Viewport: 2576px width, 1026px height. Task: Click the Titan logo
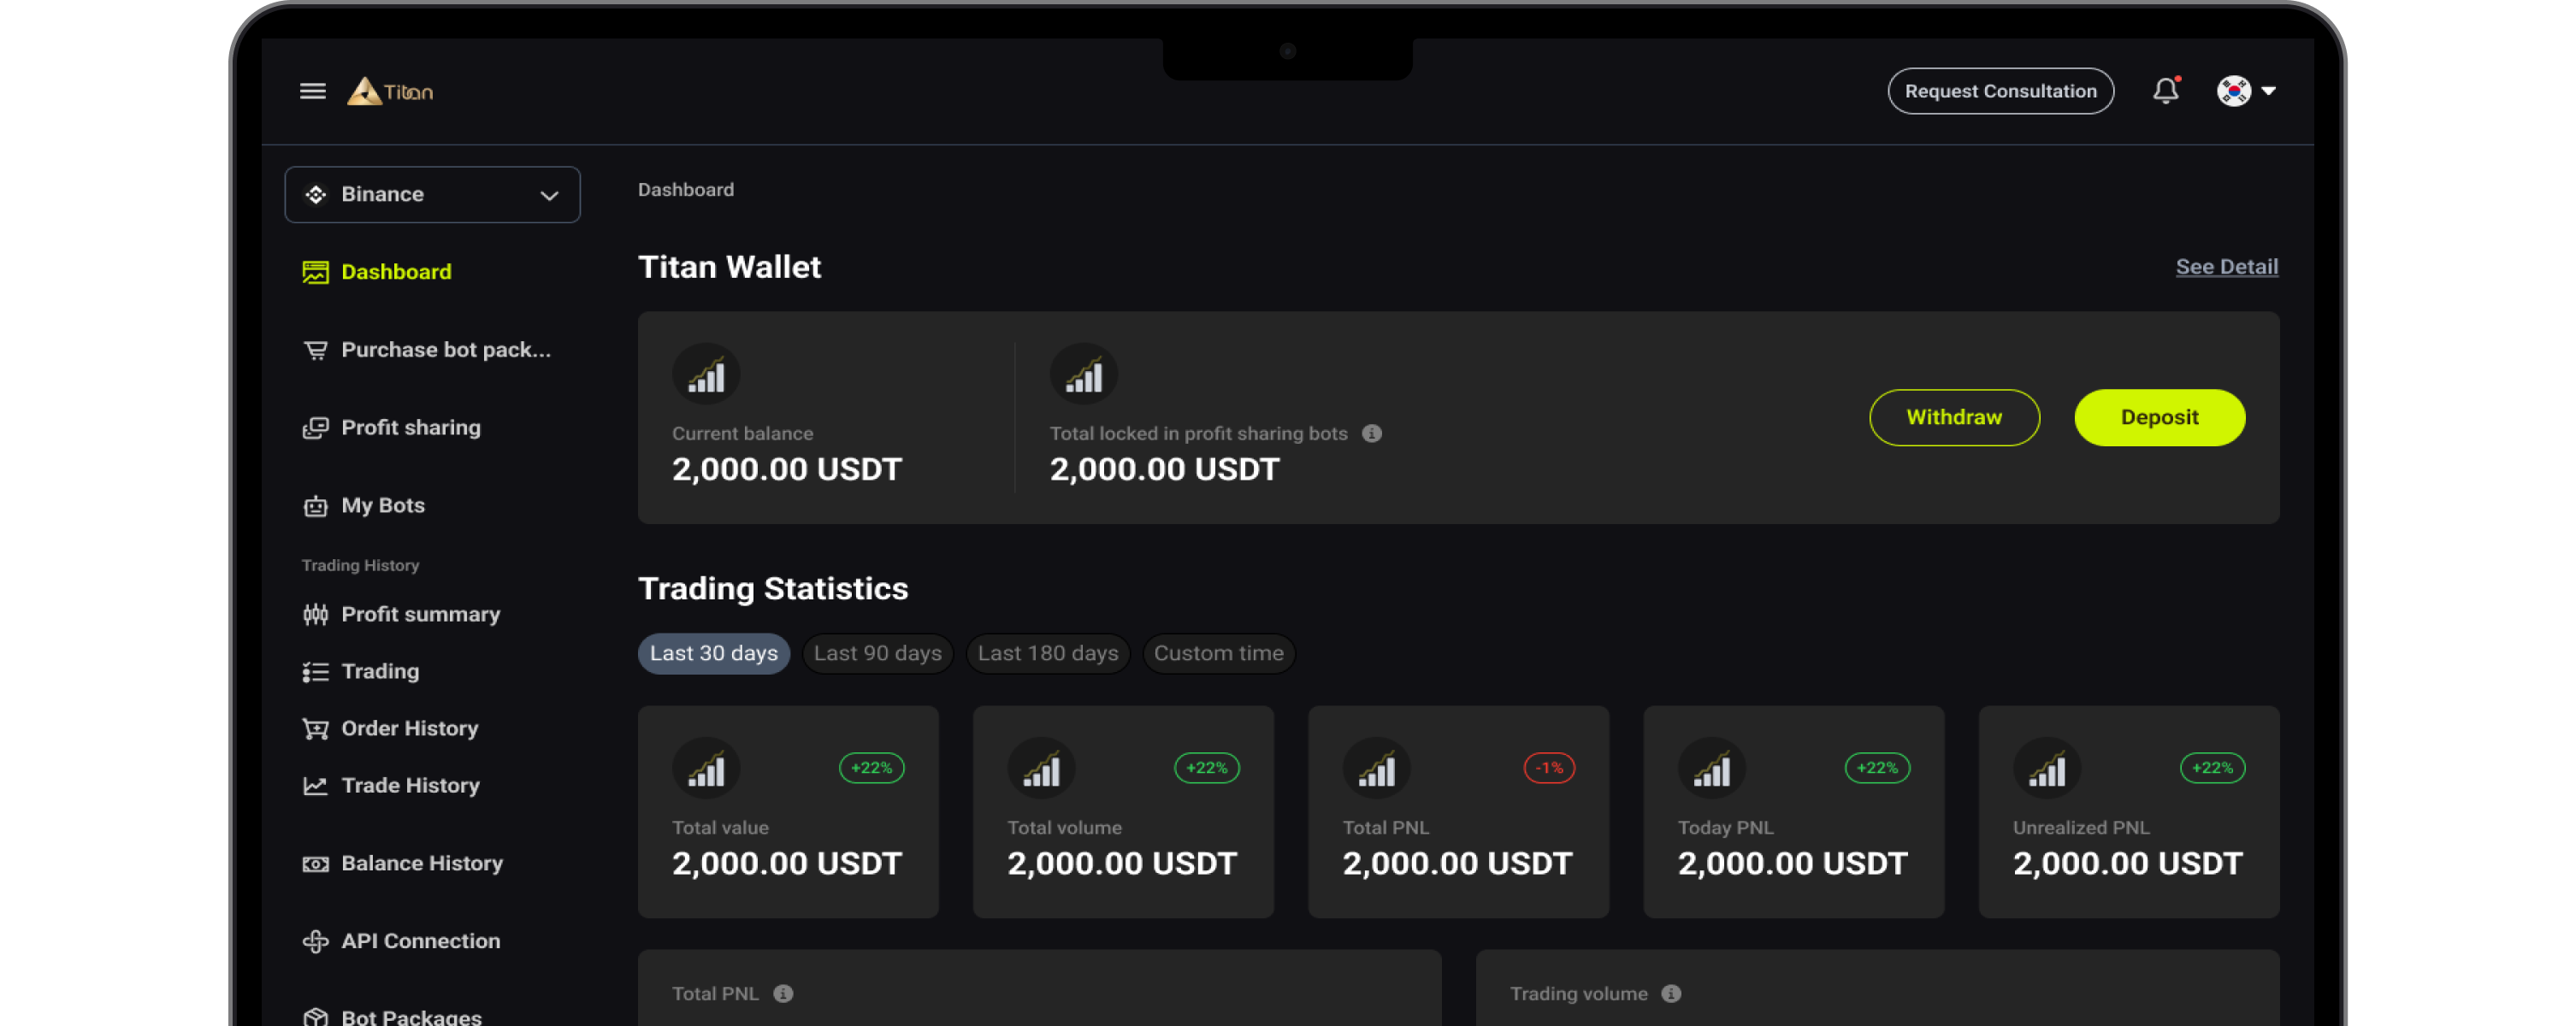[390, 90]
